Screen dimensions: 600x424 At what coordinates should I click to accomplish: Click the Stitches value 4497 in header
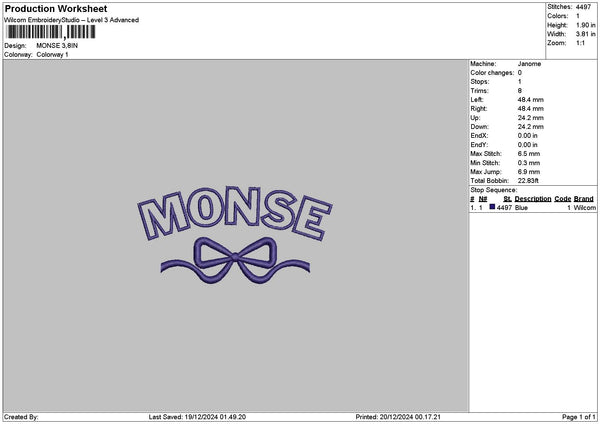[584, 7]
